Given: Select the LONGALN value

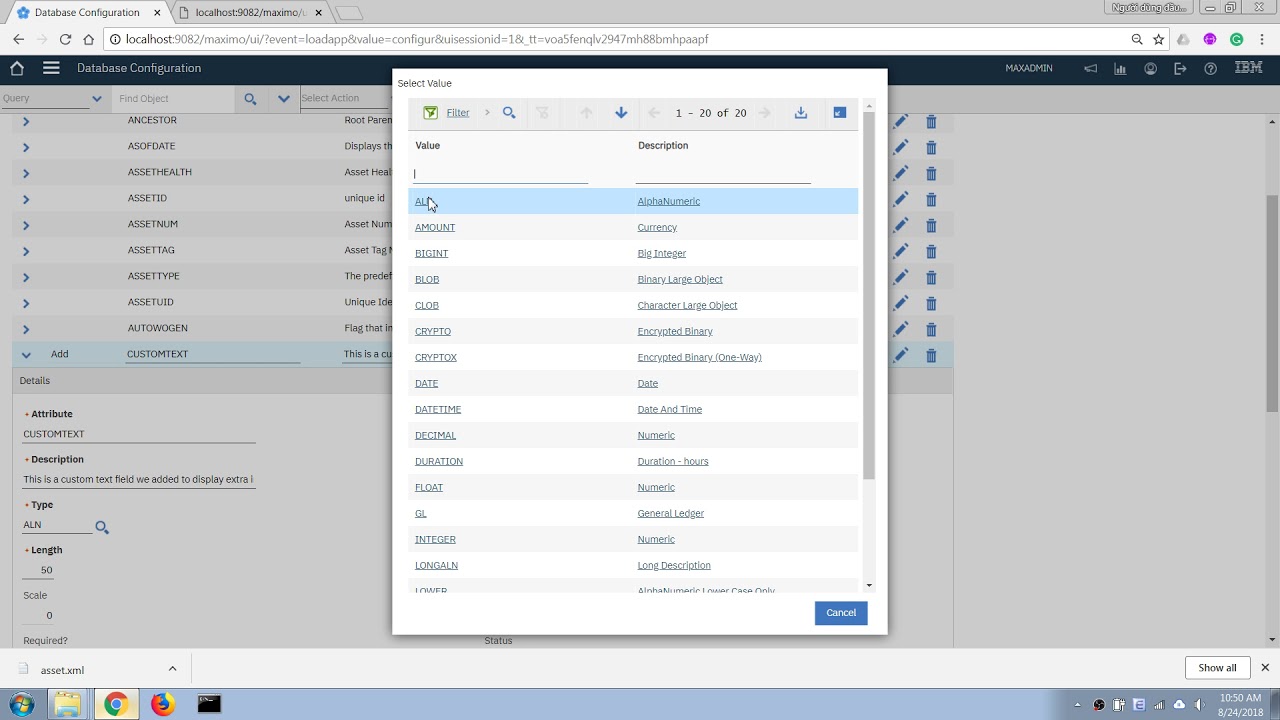Looking at the screenshot, I should [436, 565].
